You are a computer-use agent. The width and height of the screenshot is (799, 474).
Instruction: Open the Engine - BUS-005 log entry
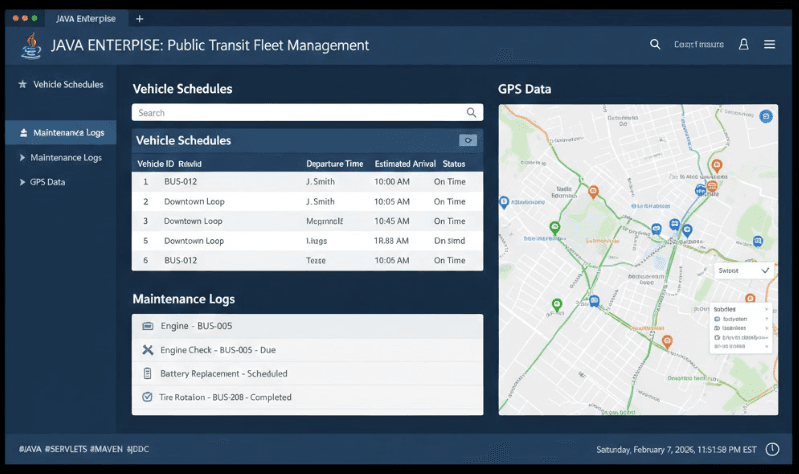pyautogui.click(x=307, y=326)
